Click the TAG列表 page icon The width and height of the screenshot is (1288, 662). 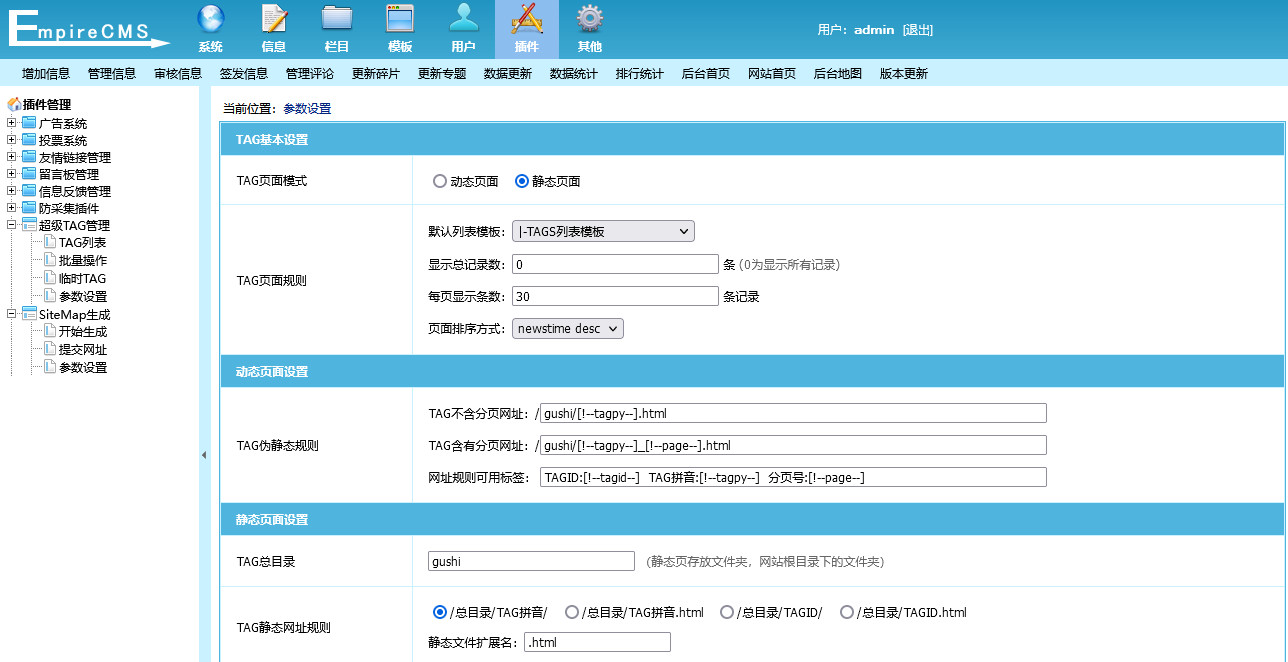pos(50,242)
